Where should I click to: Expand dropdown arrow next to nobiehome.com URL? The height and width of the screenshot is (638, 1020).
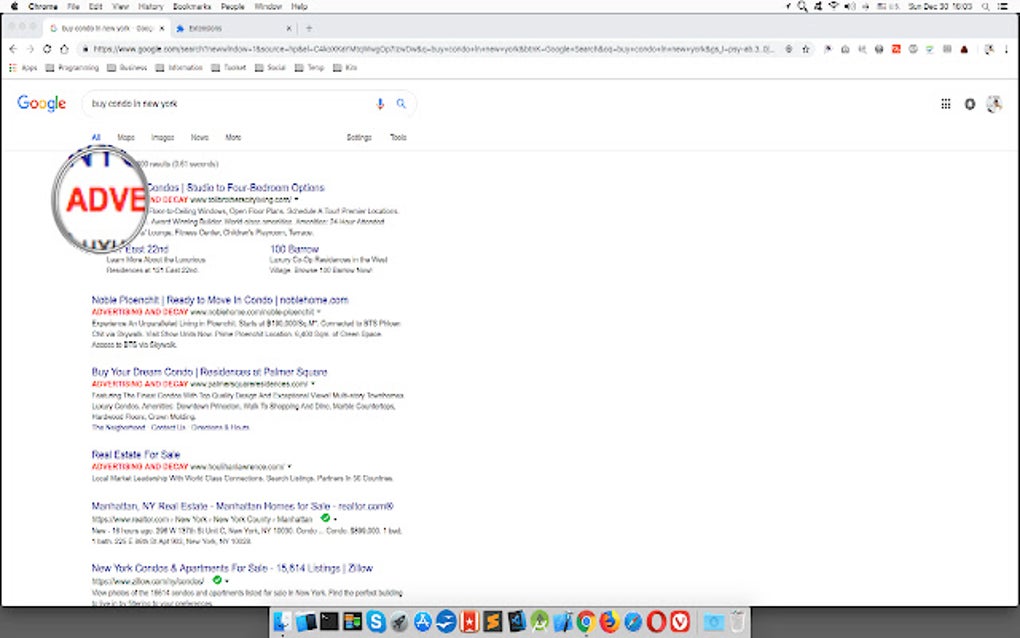[319, 312]
